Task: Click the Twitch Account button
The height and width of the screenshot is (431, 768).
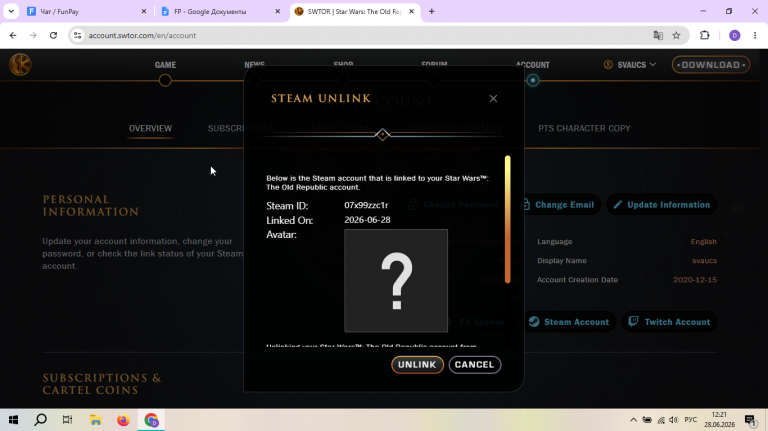Action: click(670, 322)
